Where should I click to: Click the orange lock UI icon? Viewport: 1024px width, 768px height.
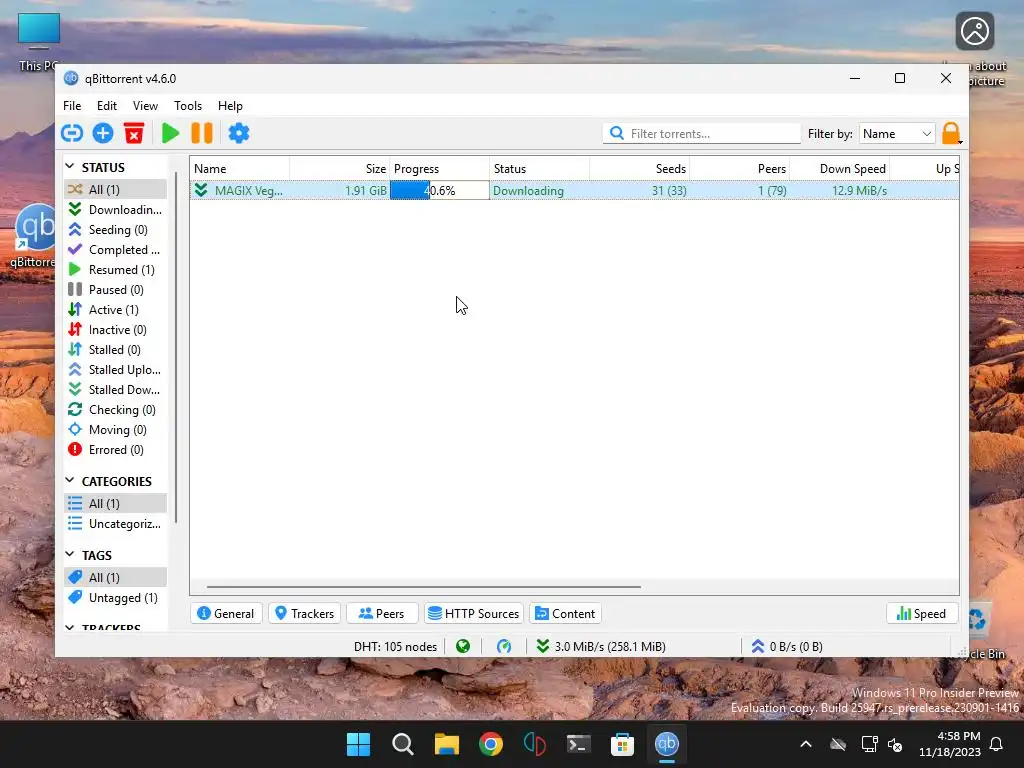tap(951, 133)
